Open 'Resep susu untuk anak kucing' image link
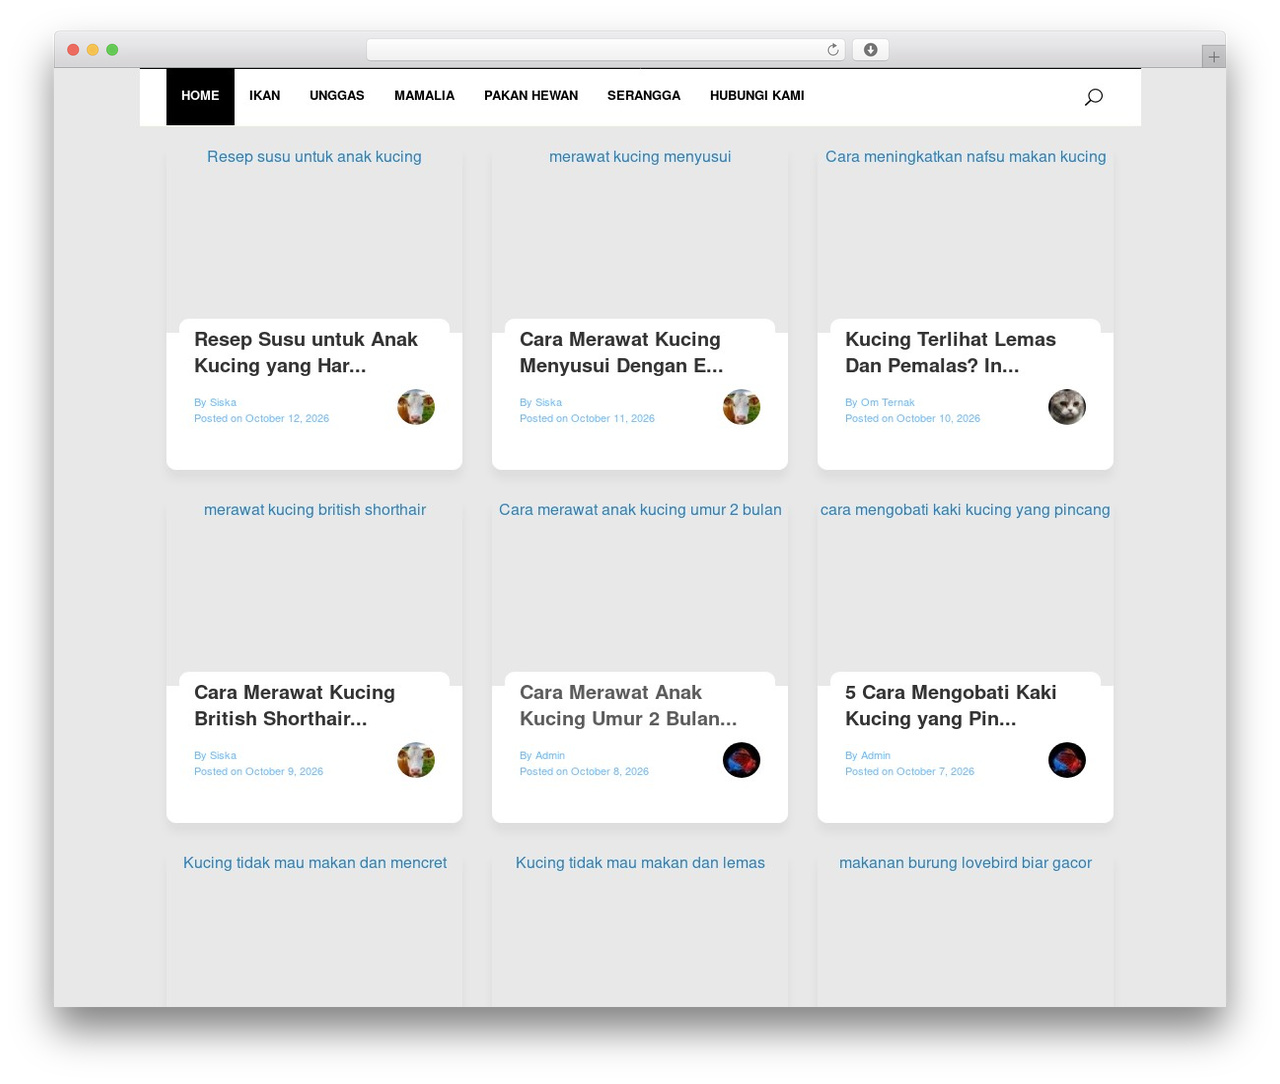Viewport: 1280px width, 1084px height. (314, 157)
